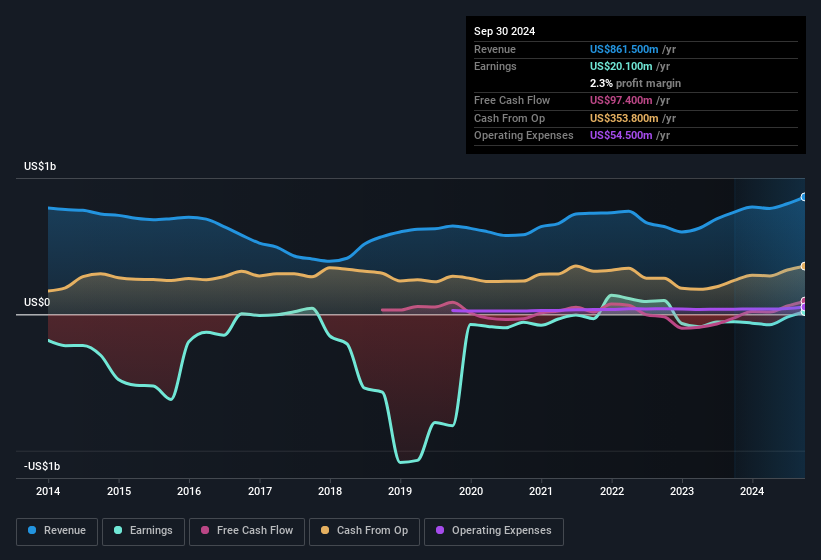Image resolution: width=821 pixels, height=560 pixels.
Task: Click the 2020 x-axis label
Action: tap(471, 491)
